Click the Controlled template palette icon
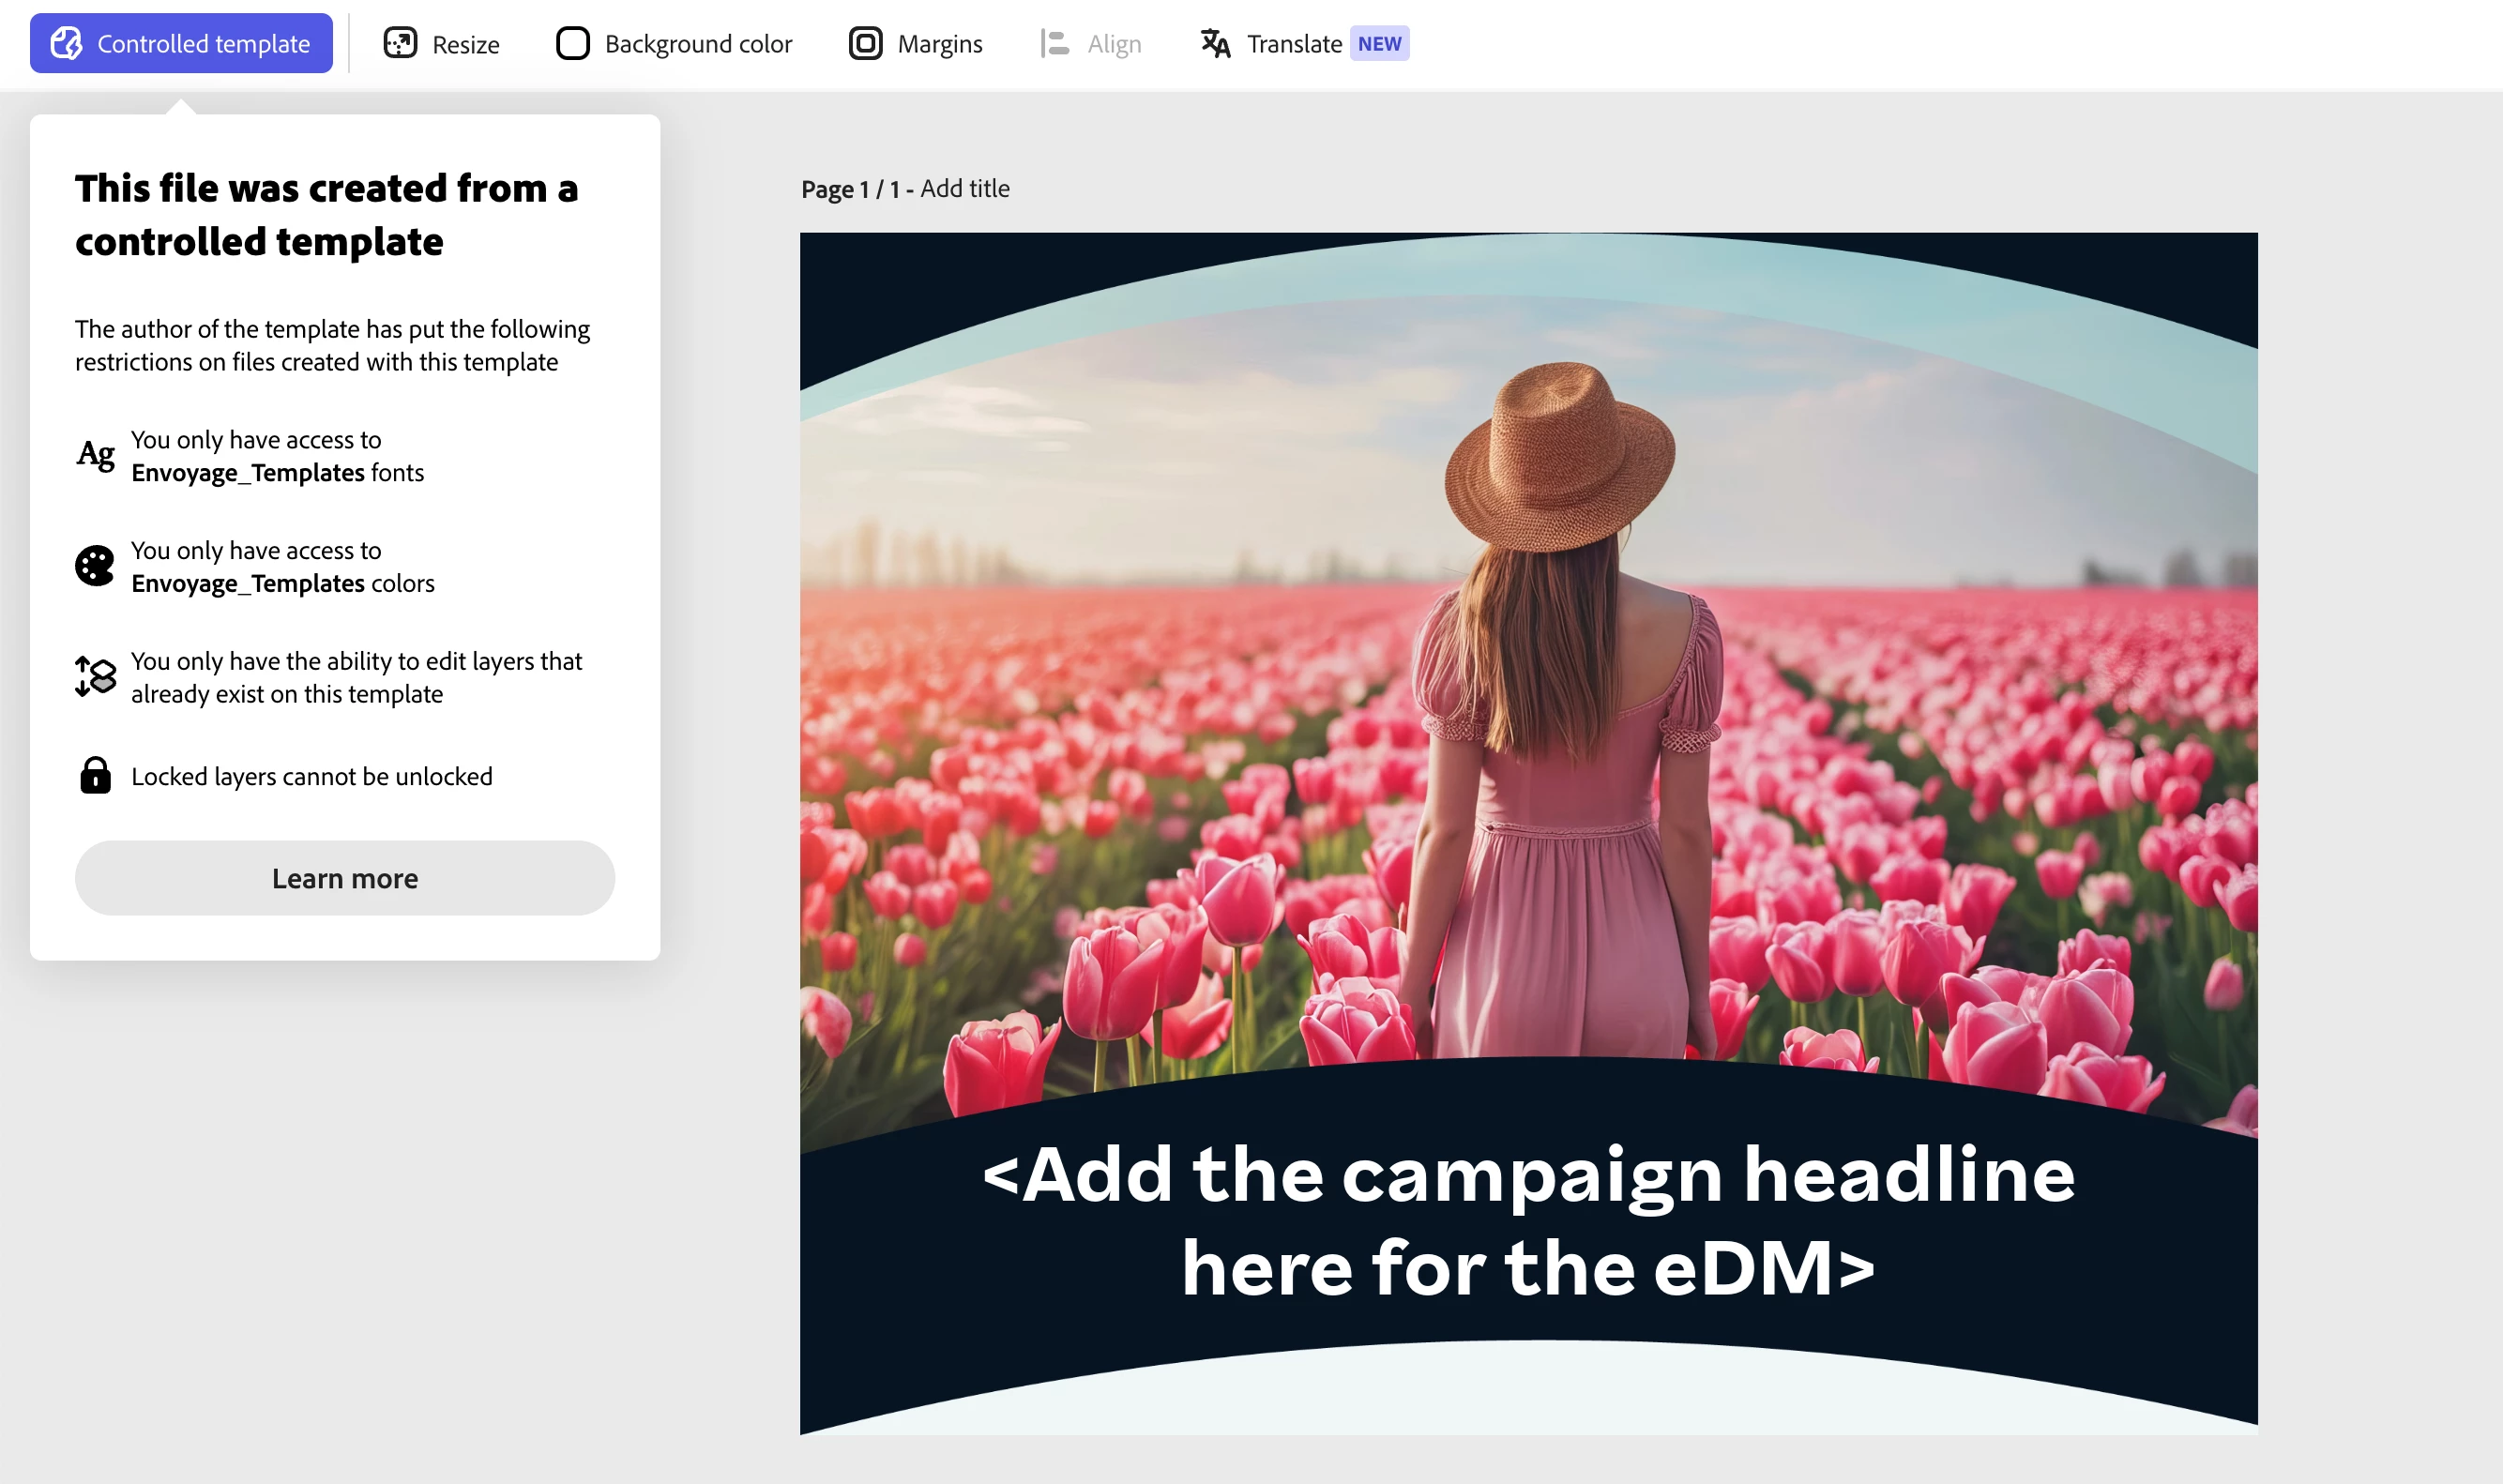This screenshot has width=2503, height=1484. coord(66,43)
